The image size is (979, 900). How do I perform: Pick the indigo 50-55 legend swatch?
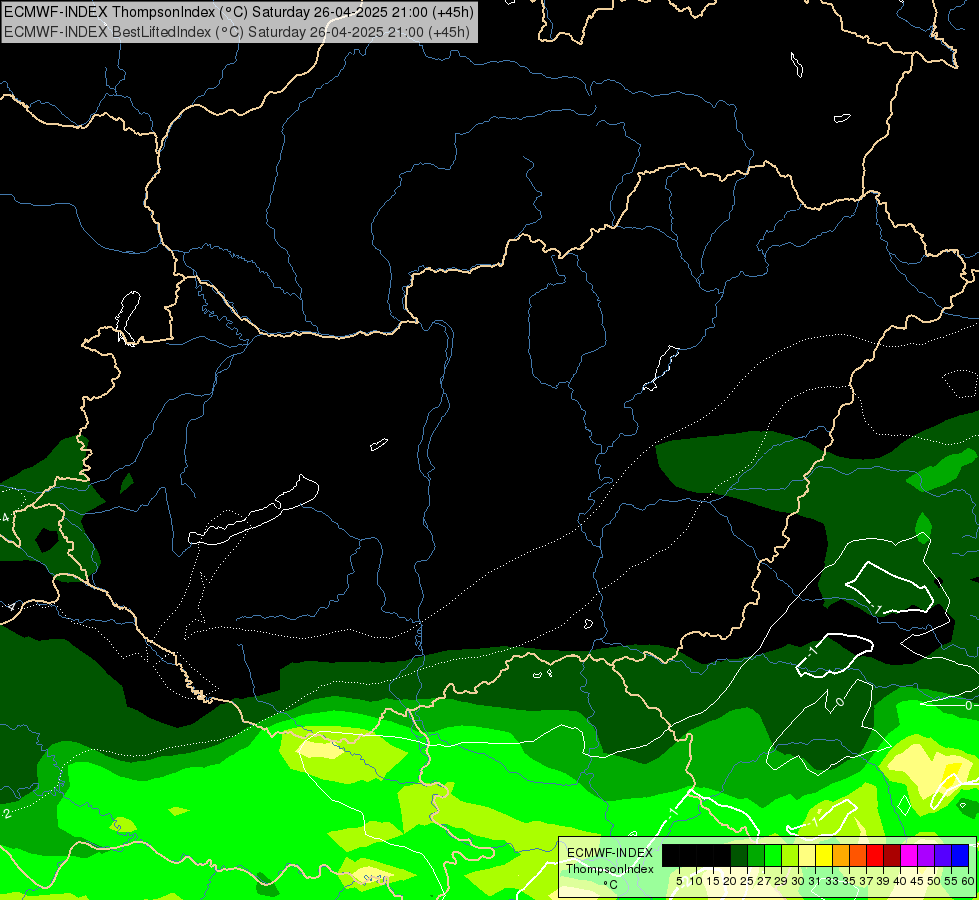coord(943,856)
